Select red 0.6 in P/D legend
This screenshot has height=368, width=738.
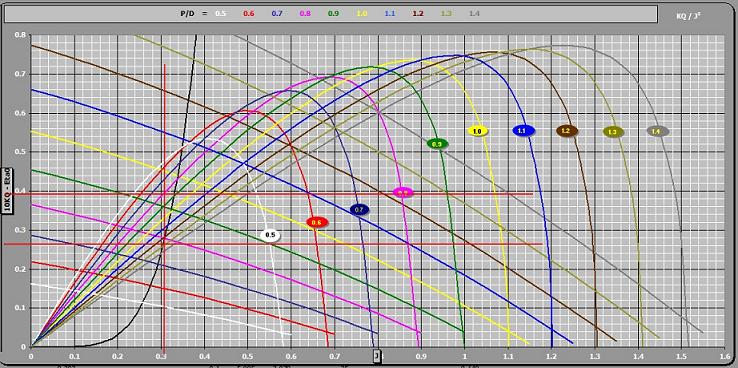point(249,14)
